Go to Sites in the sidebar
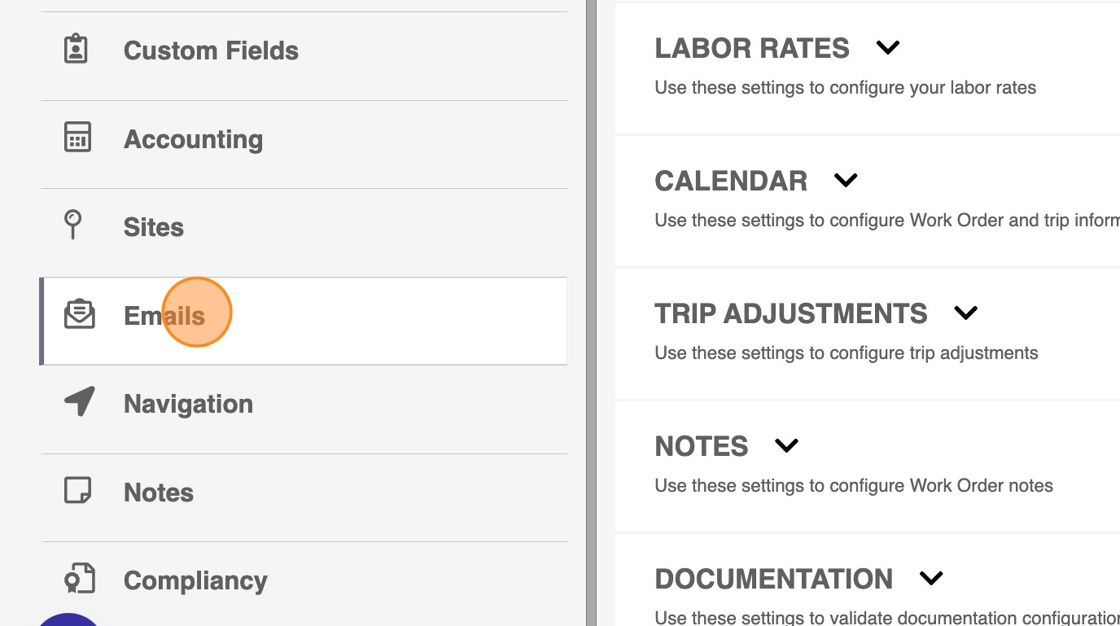Screen dimensions: 1120x626 point(153,228)
